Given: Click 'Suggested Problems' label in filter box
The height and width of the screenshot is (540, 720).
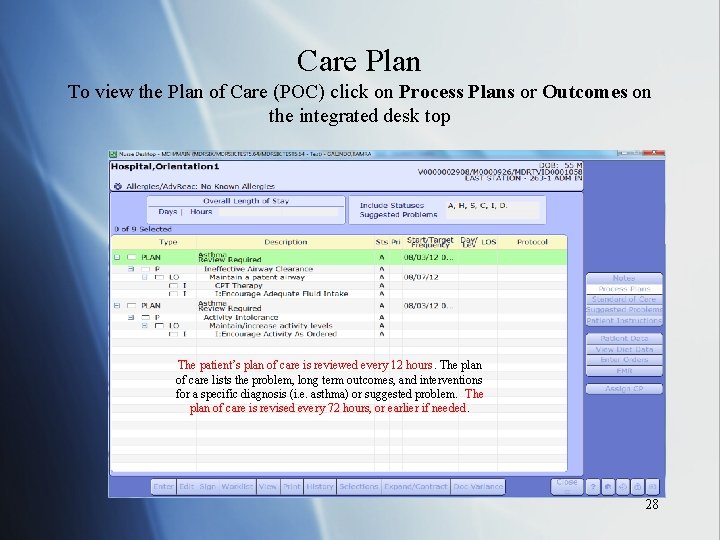Looking at the screenshot, I should pos(398,215).
